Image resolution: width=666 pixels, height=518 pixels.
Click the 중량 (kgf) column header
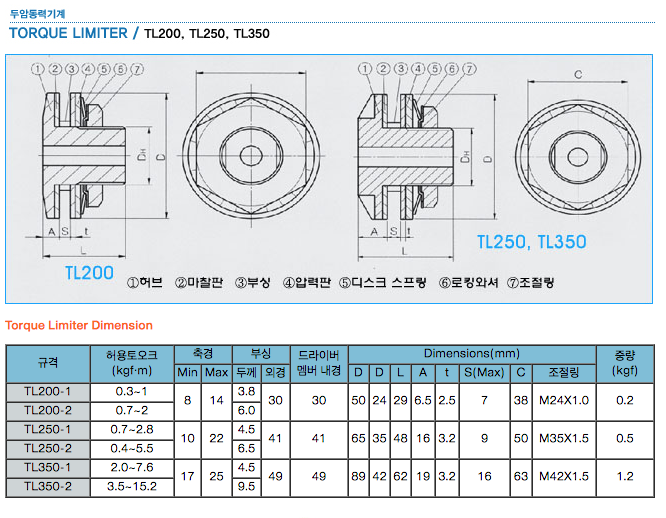click(x=625, y=362)
